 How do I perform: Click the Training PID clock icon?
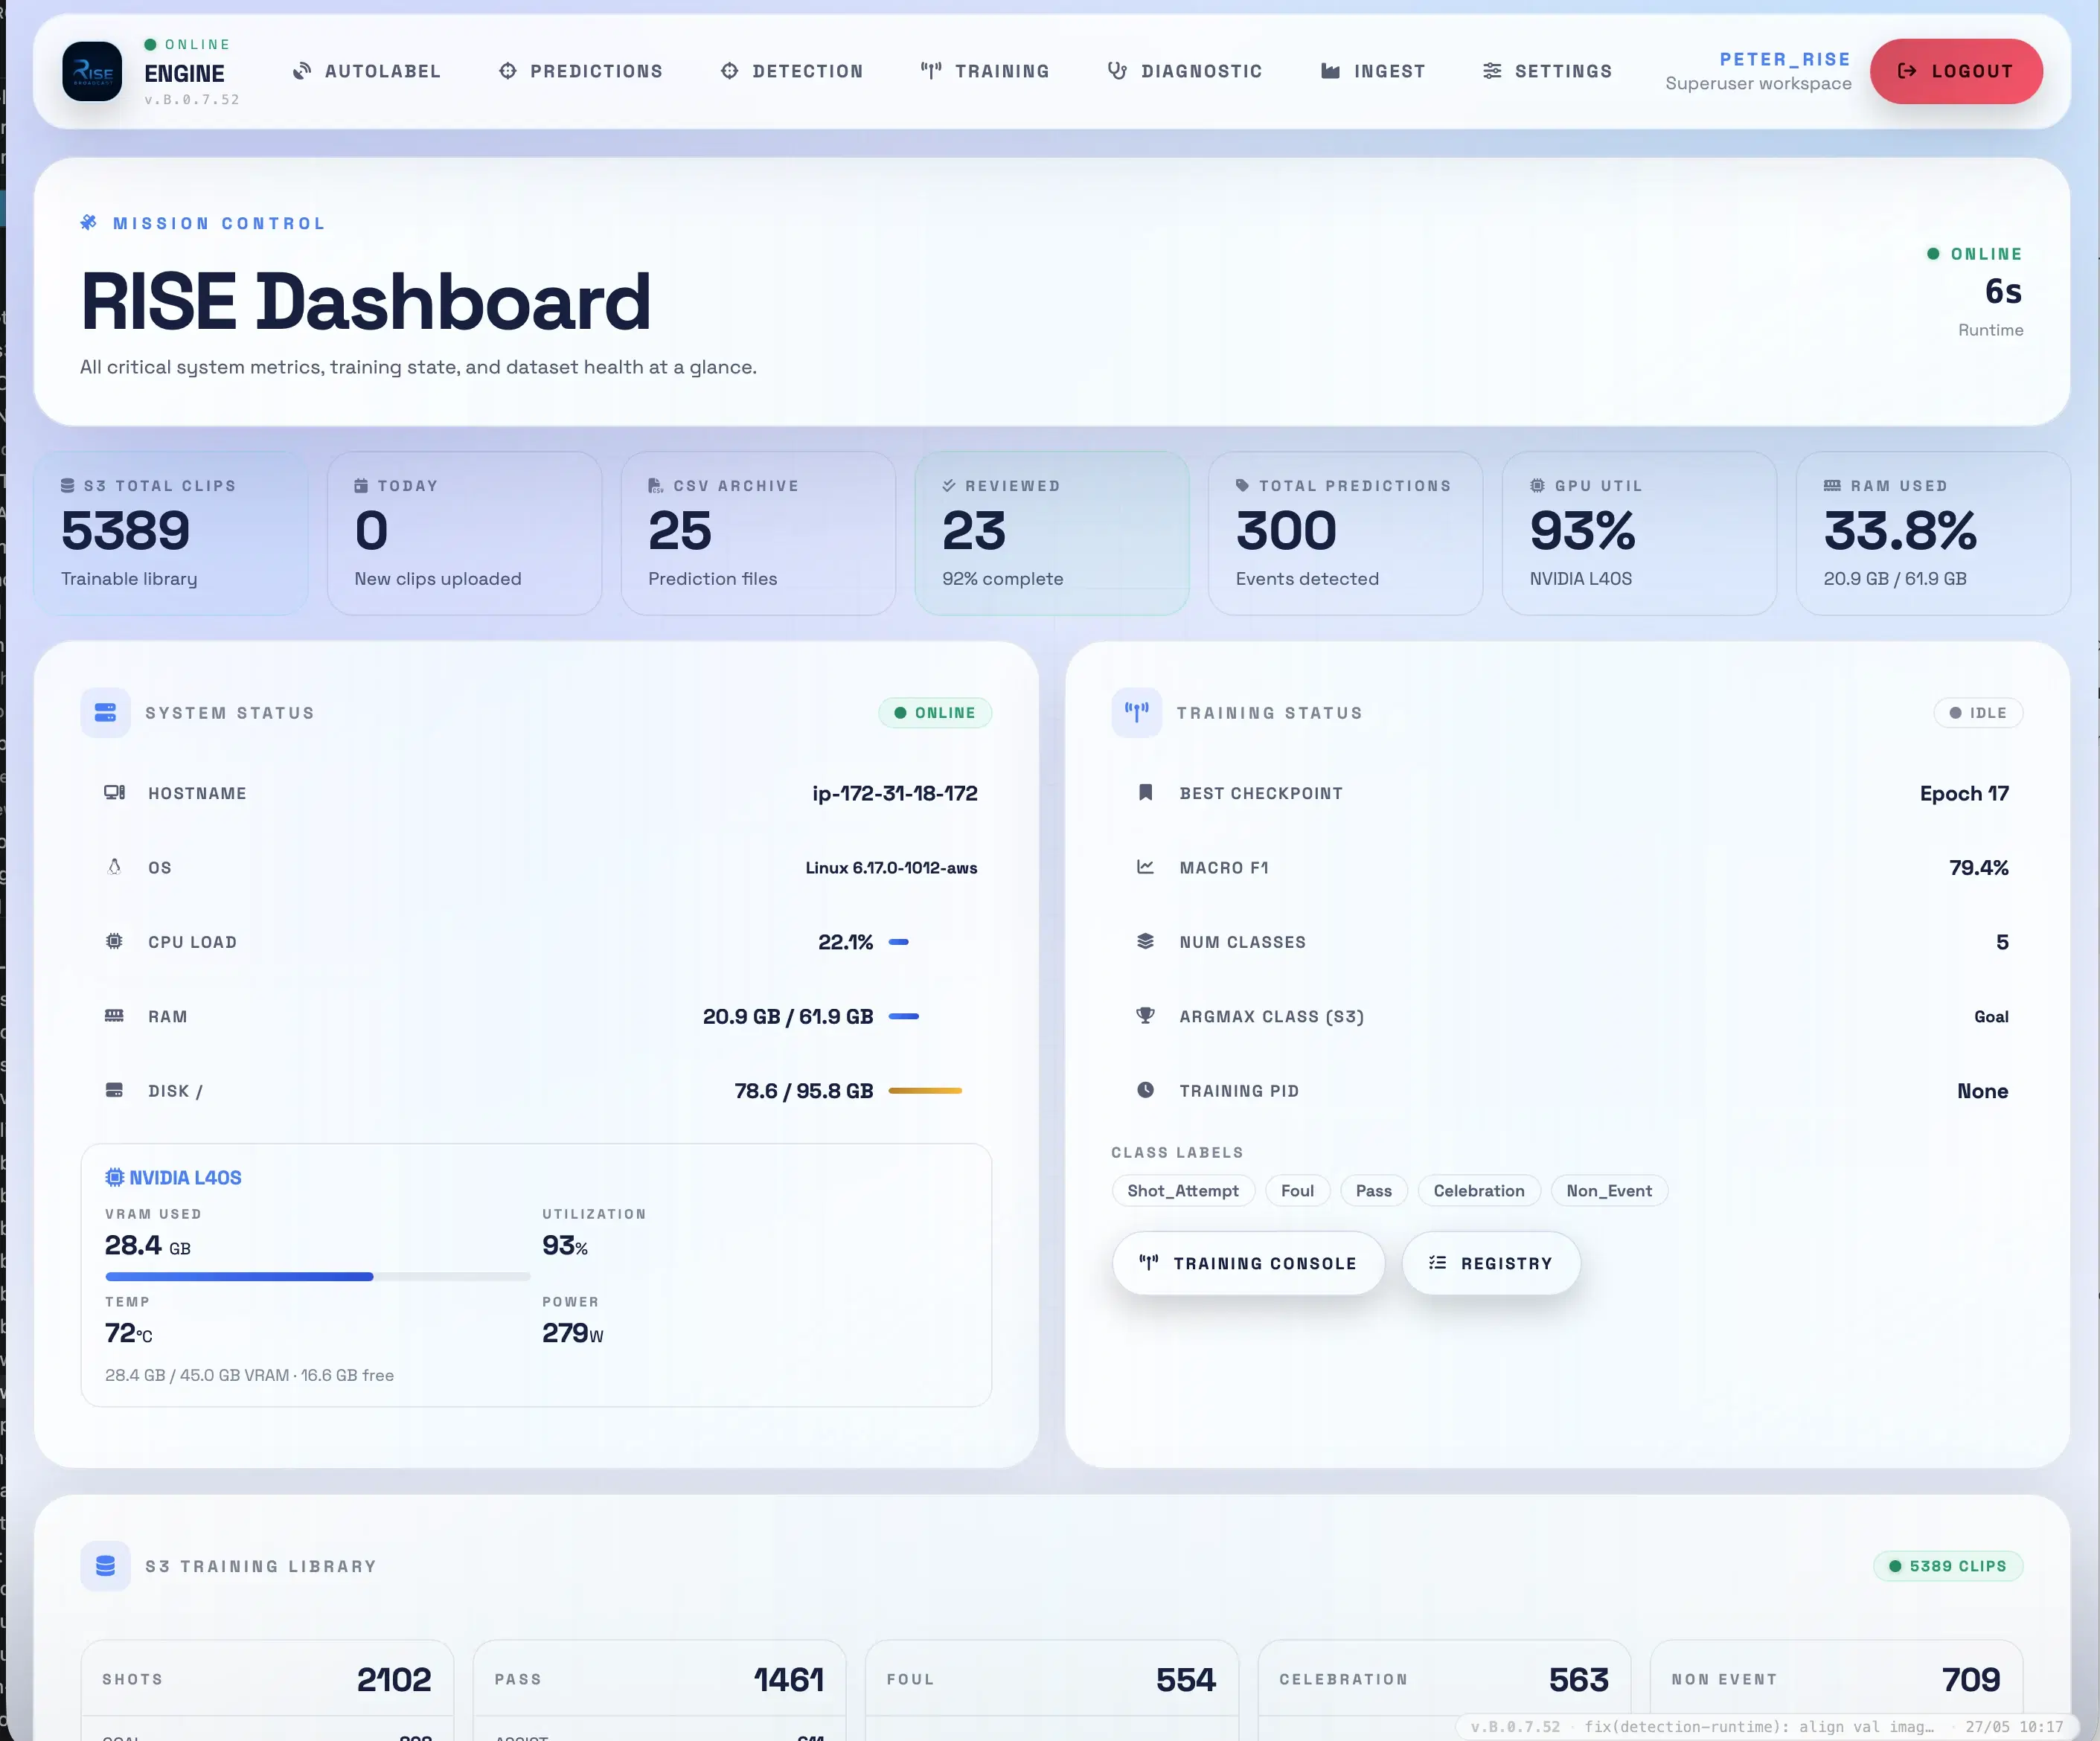pos(1146,1090)
